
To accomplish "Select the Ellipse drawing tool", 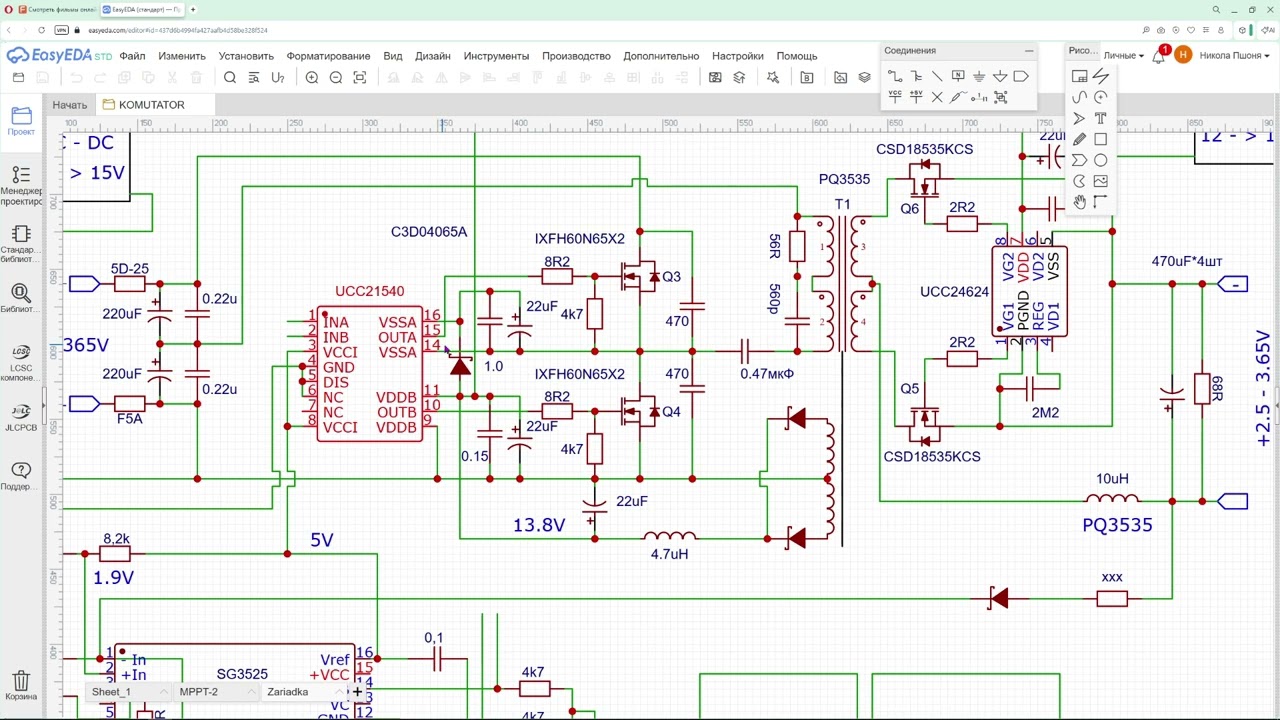I will tap(1100, 160).
